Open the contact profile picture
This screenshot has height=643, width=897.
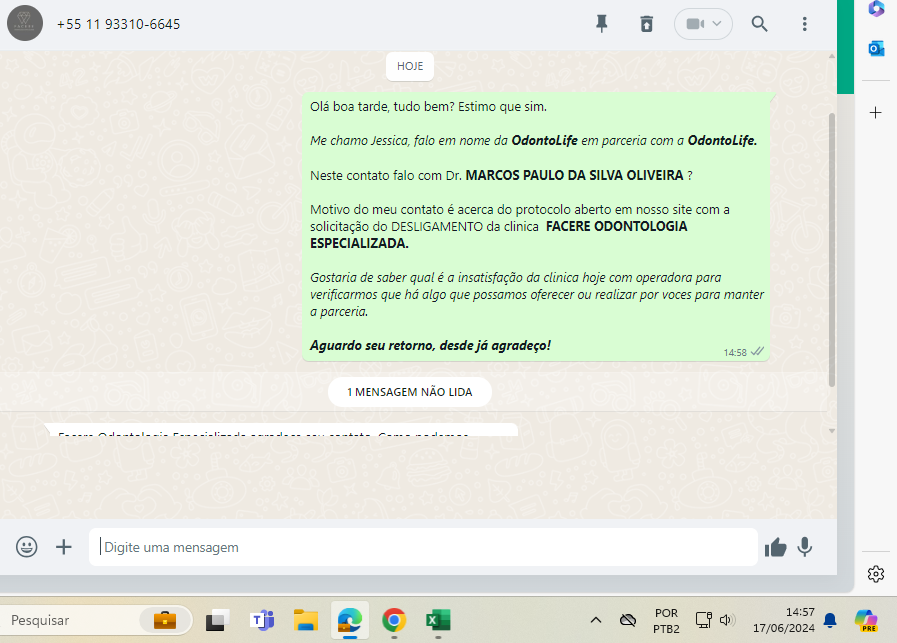(x=25, y=23)
